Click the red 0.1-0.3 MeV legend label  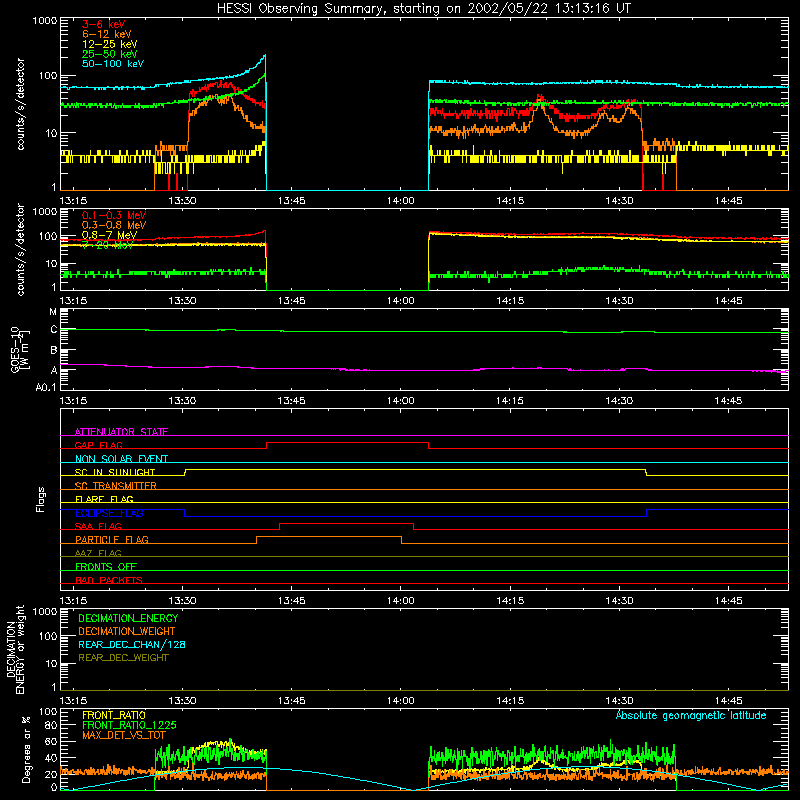coord(114,215)
